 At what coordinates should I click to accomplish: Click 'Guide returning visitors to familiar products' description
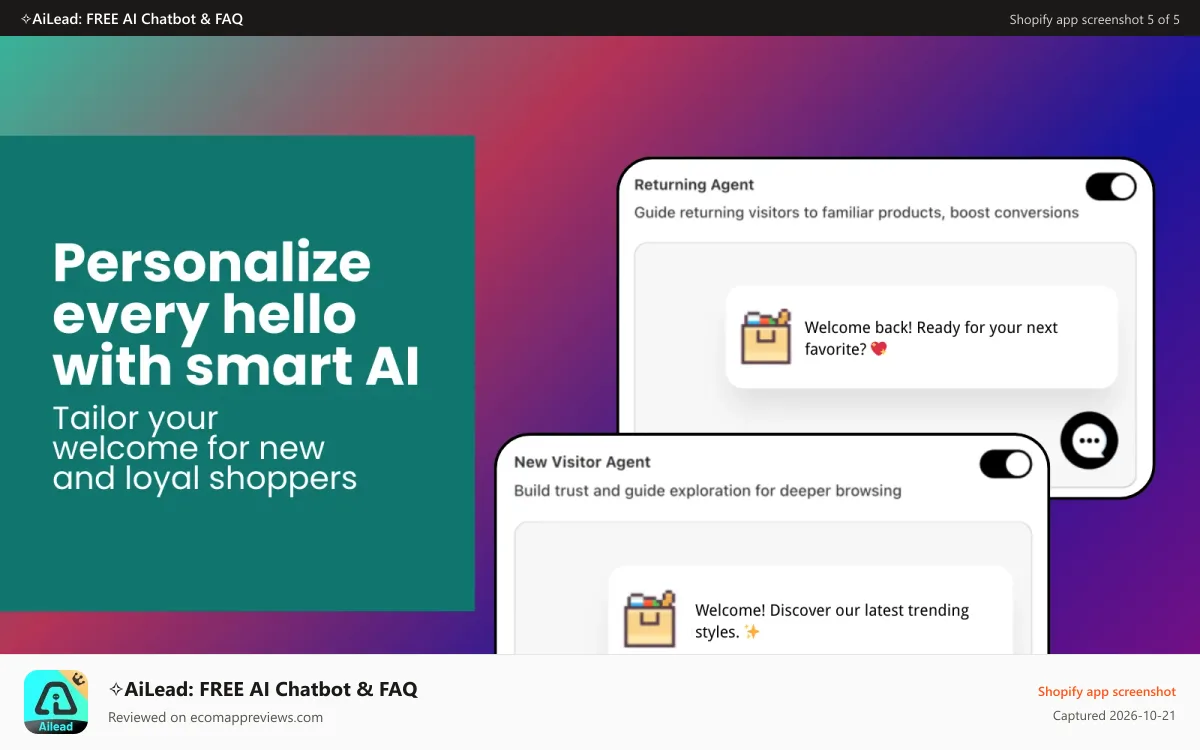856,213
